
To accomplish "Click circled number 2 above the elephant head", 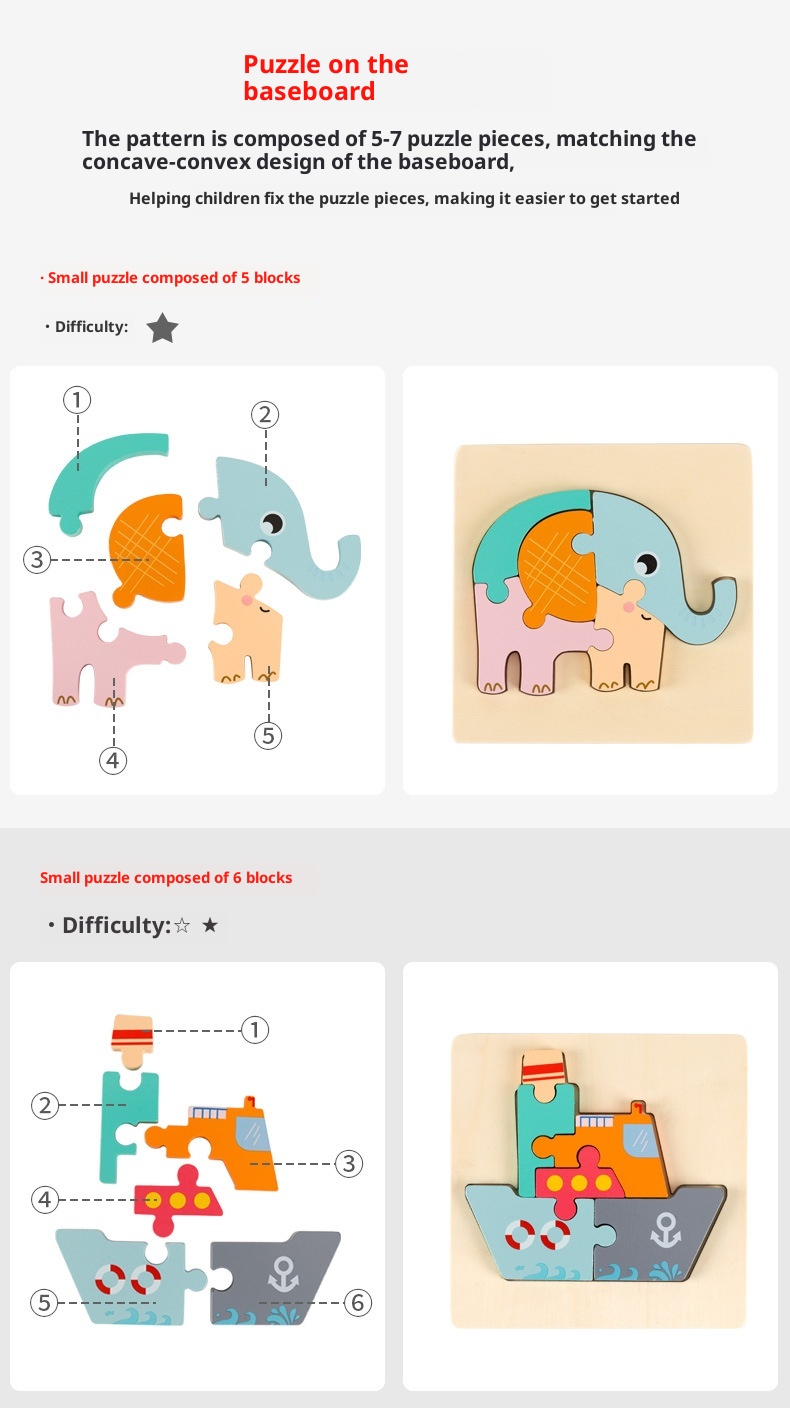I will [x=265, y=414].
